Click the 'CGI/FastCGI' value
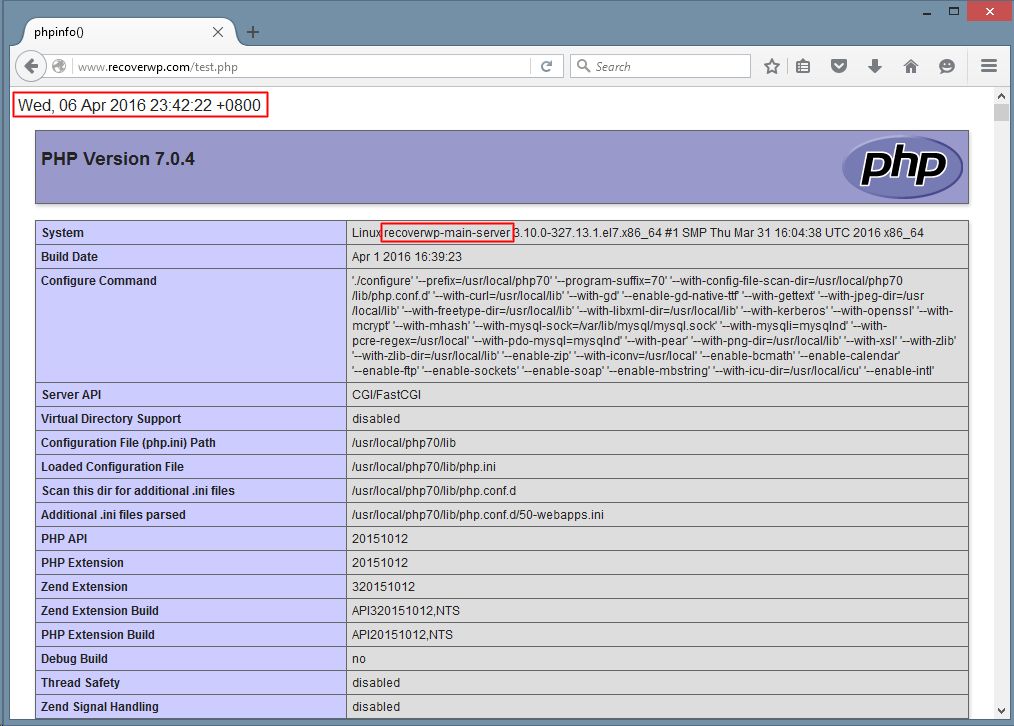This screenshot has width=1014, height=726. tap(386, 394)
